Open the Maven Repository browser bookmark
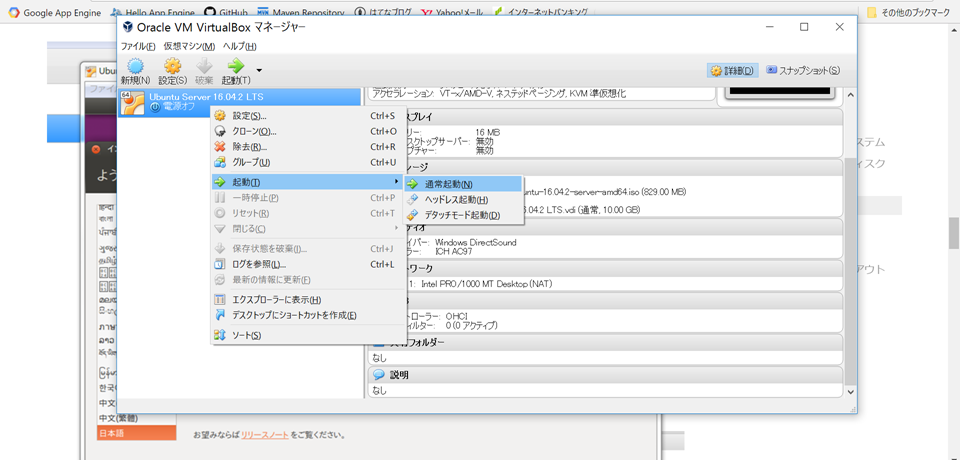960x460 pixels. coord(301,12)
